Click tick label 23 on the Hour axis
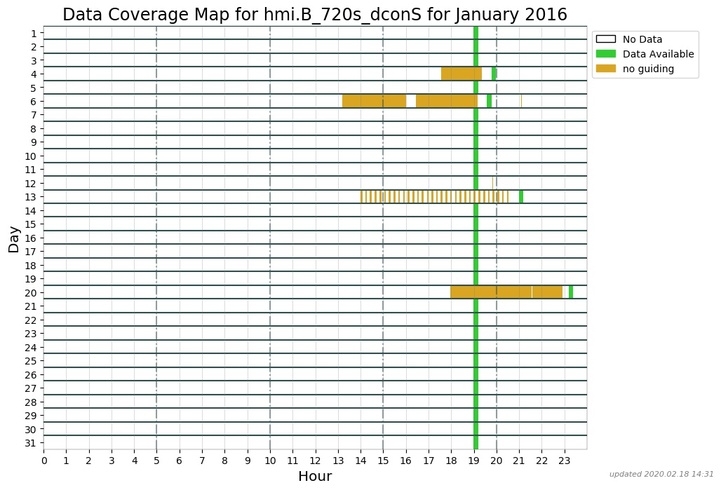This screenshot has width=721, height=490. (564, 461)
